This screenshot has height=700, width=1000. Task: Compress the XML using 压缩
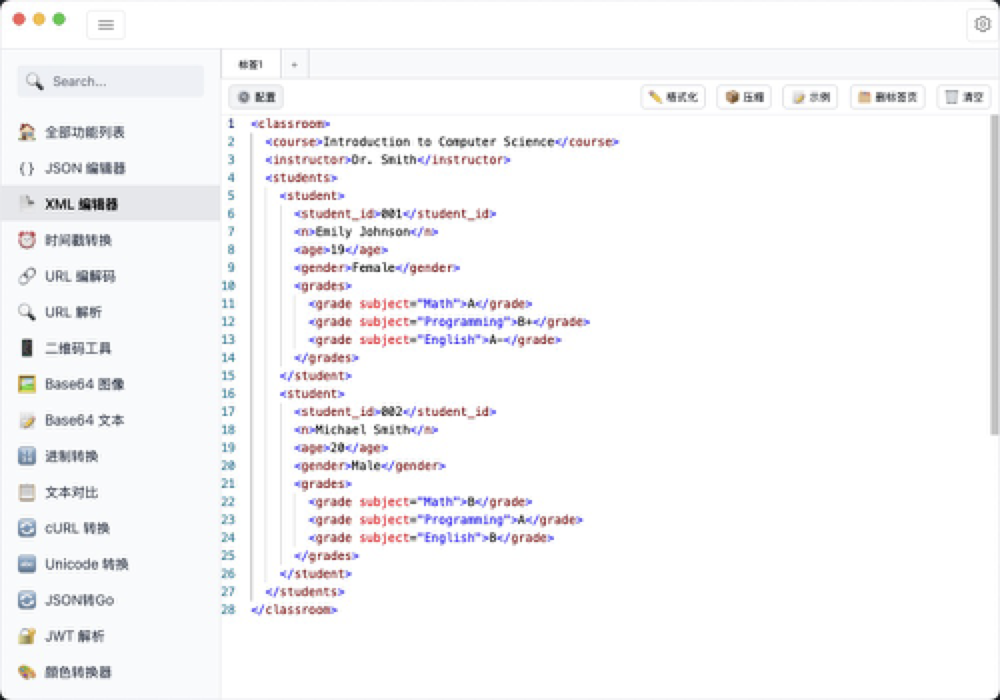click(742, 96)
